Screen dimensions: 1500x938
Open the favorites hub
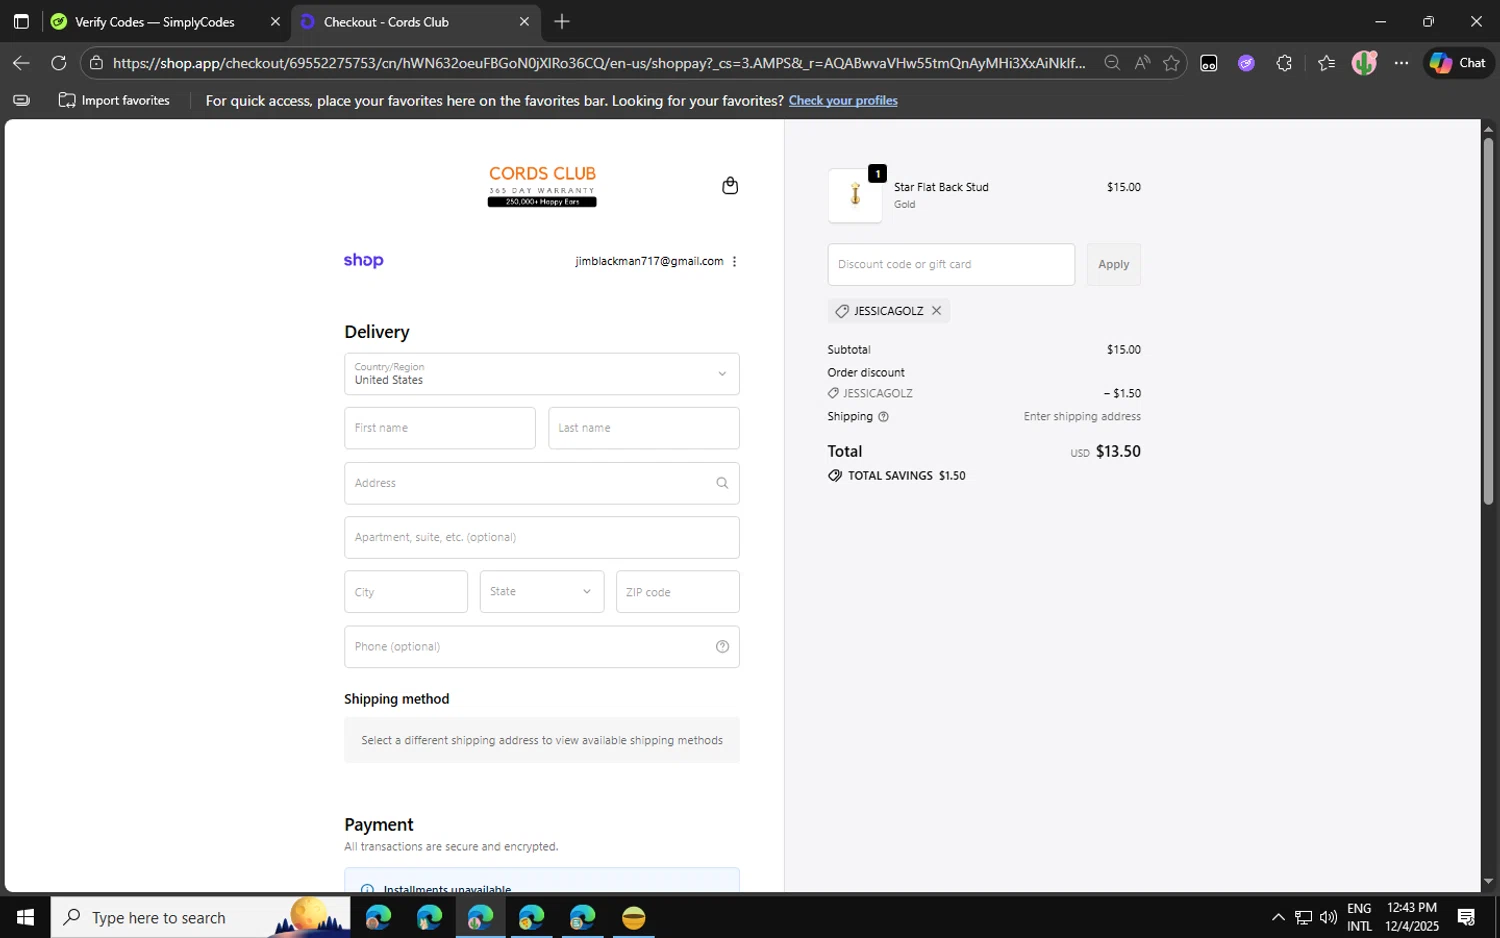1326,63
